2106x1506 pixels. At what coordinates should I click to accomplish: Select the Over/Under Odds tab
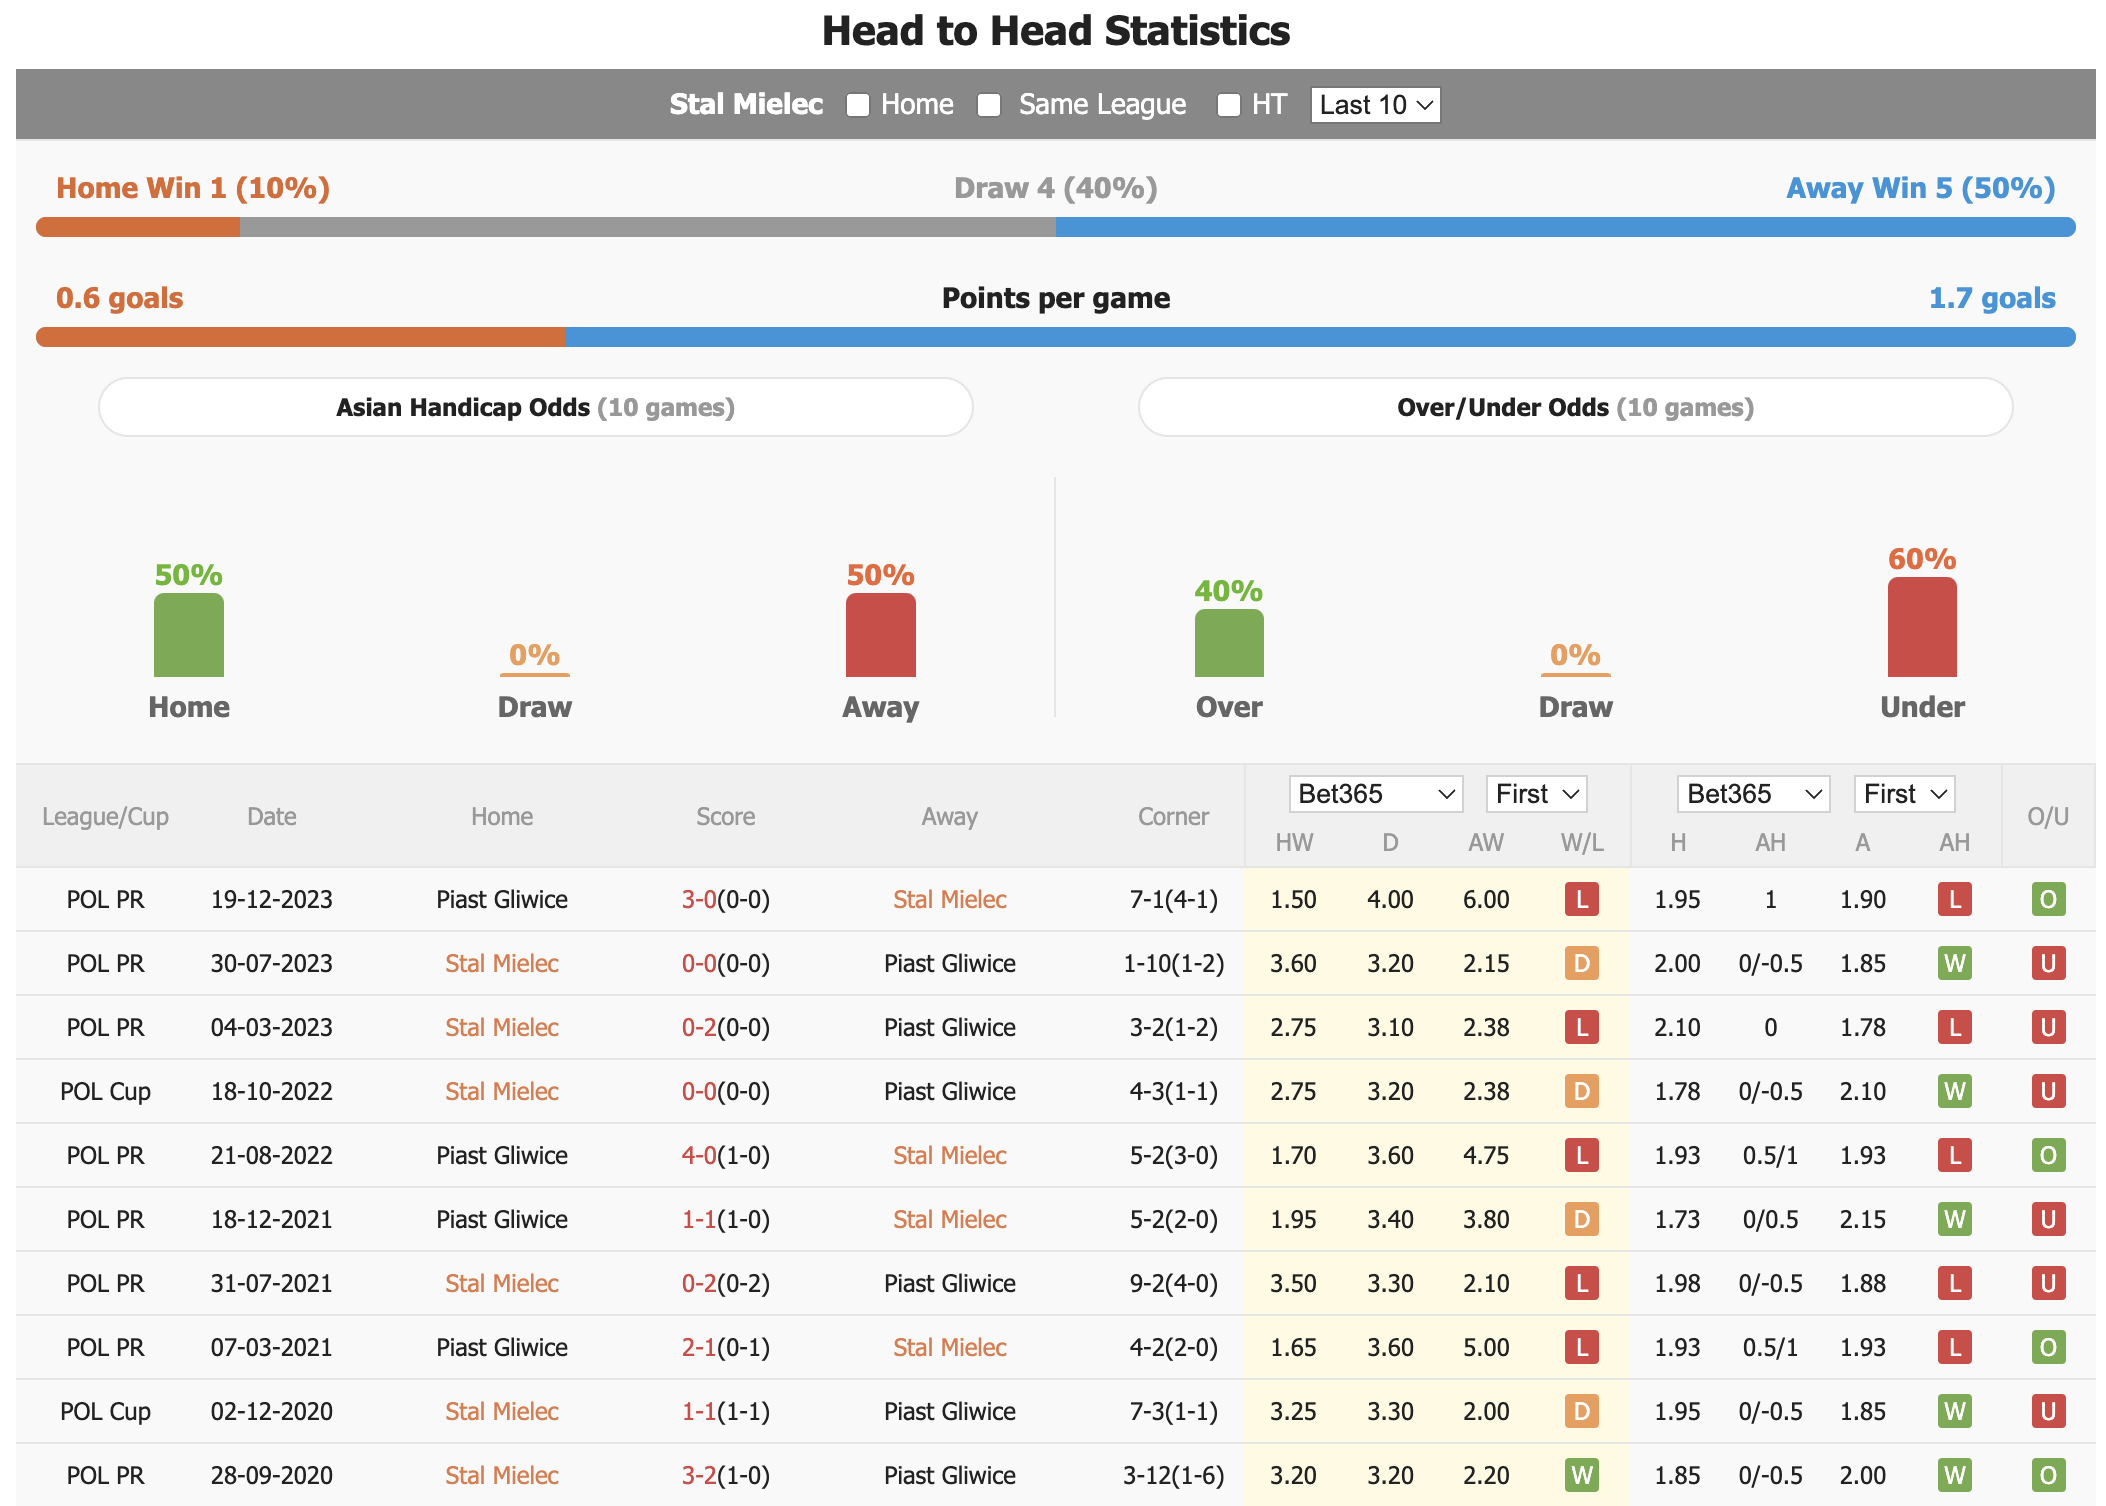(1575, 407)
